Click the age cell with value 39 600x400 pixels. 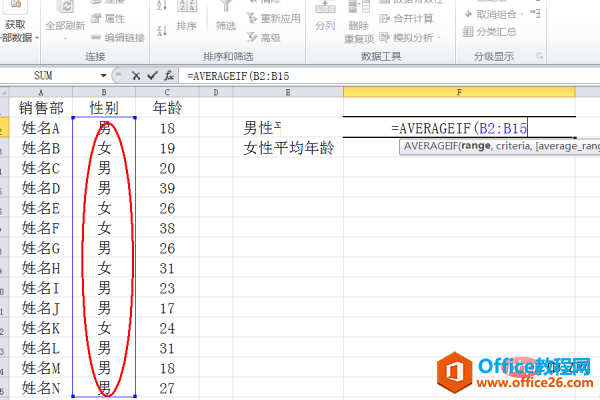tap(167, 188)
